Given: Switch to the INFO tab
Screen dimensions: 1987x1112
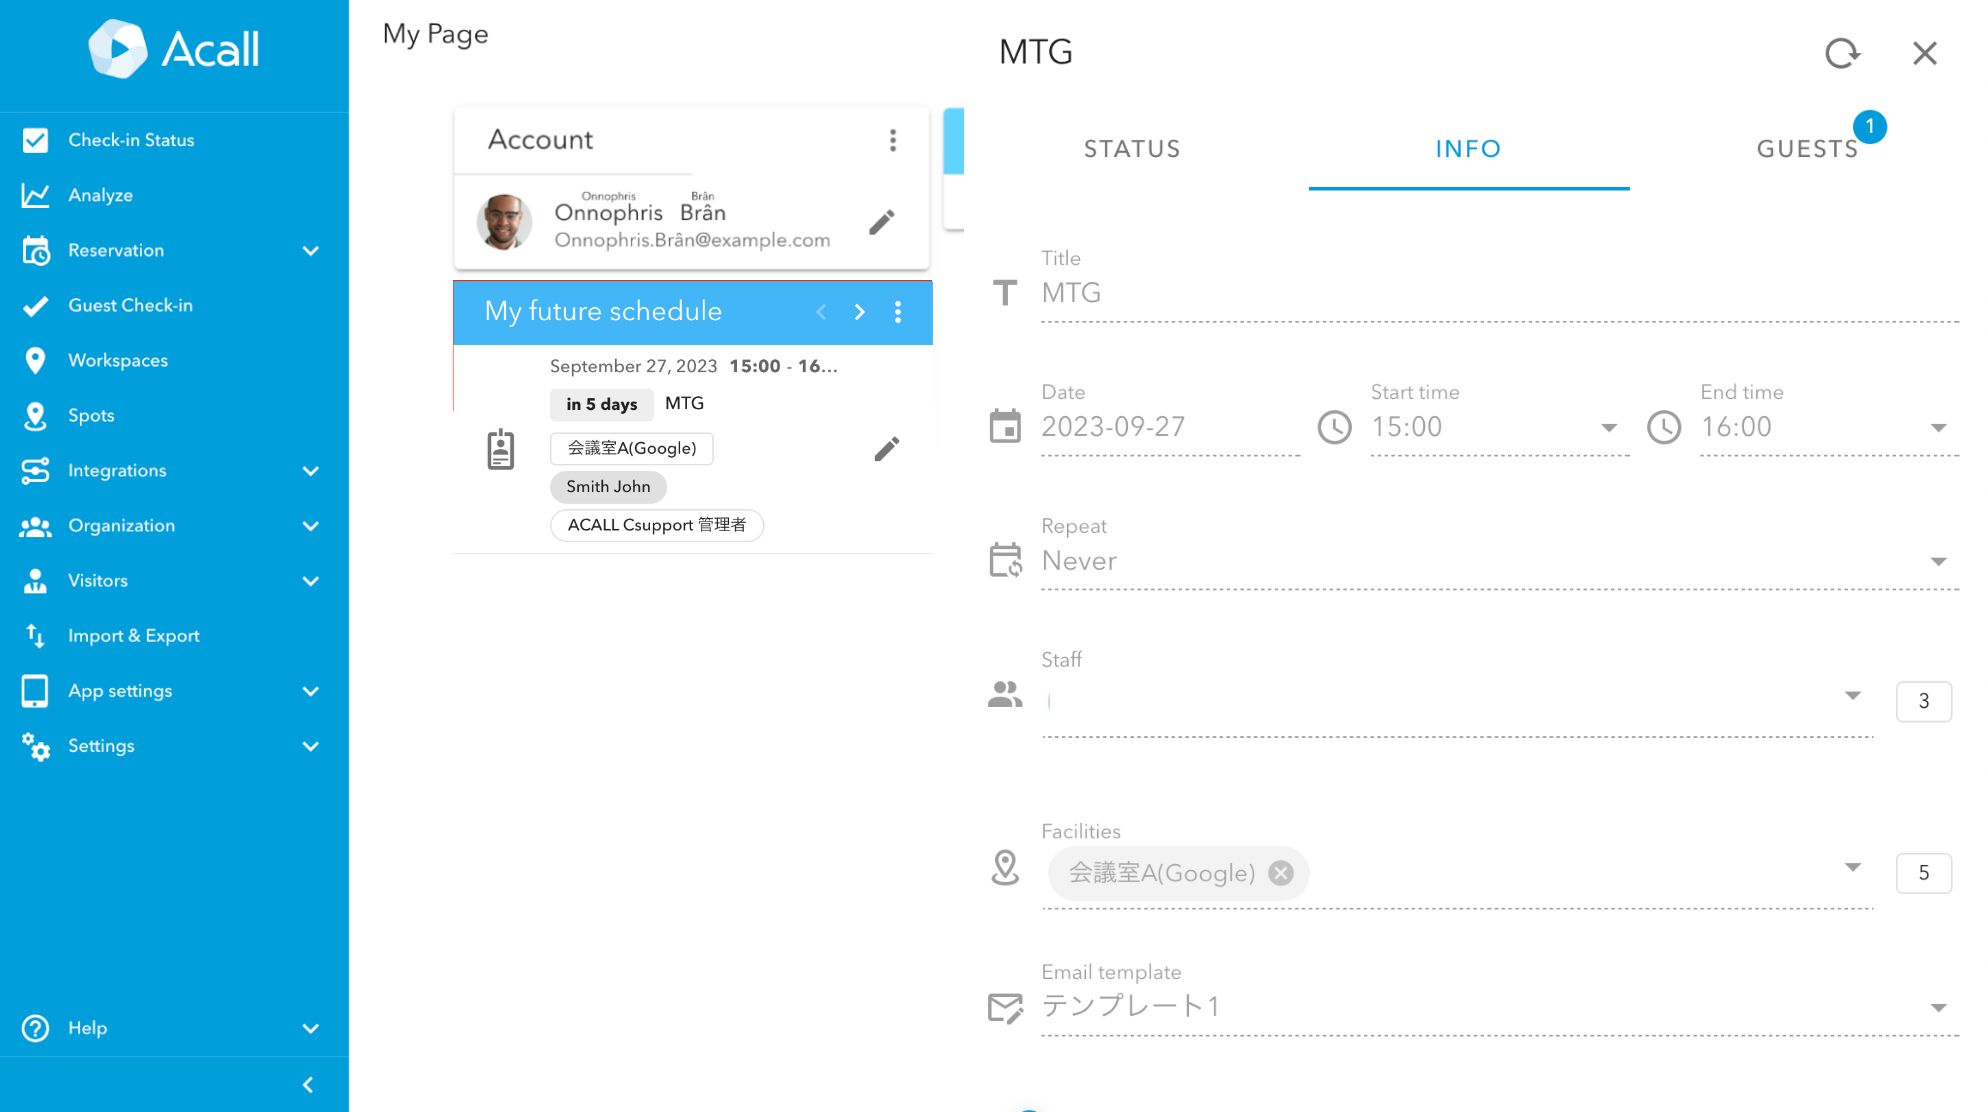Looking at the screenshot, I should point(1468,149).
